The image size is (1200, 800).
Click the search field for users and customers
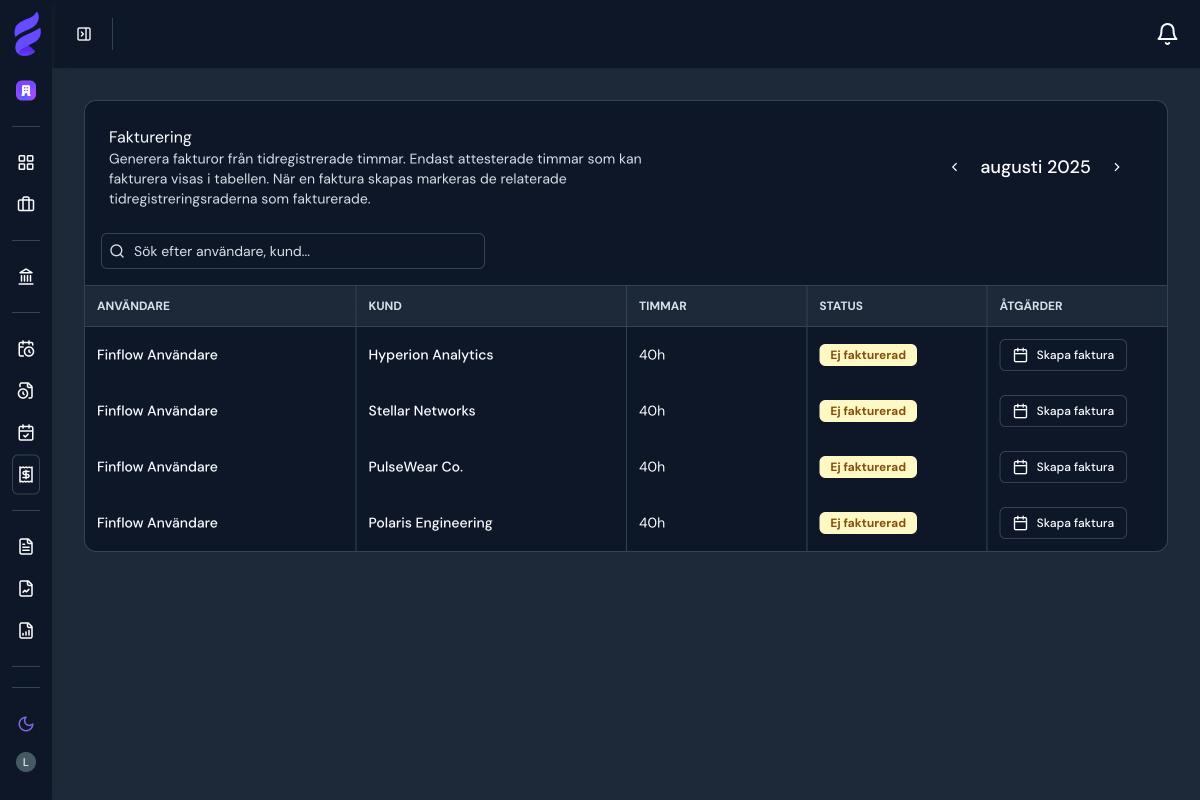292,251
